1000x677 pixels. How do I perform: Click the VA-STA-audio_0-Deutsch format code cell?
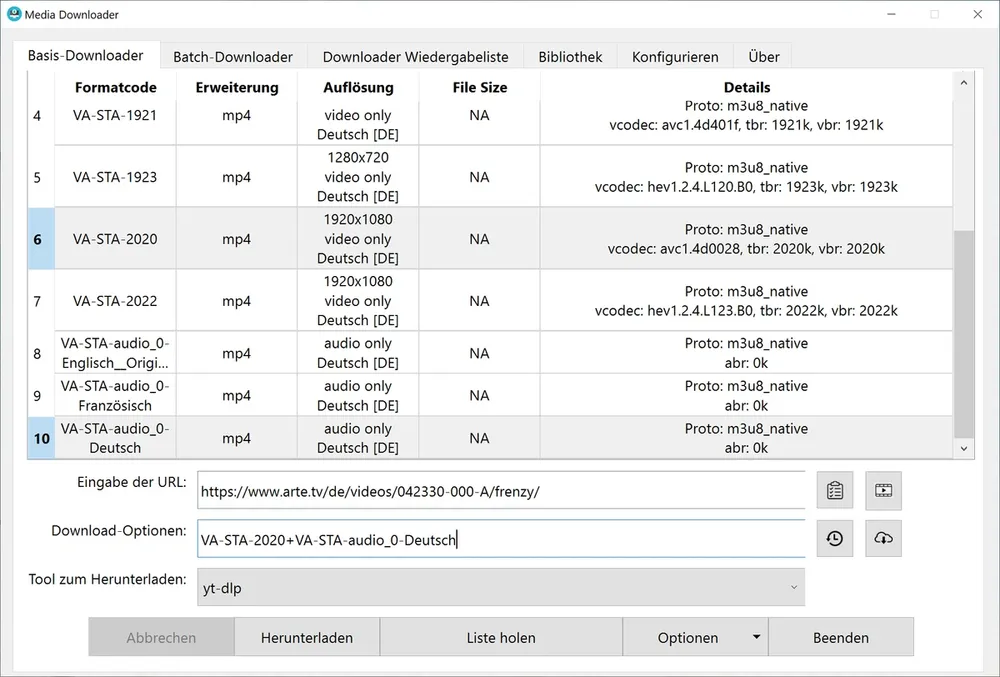(115, 438)
